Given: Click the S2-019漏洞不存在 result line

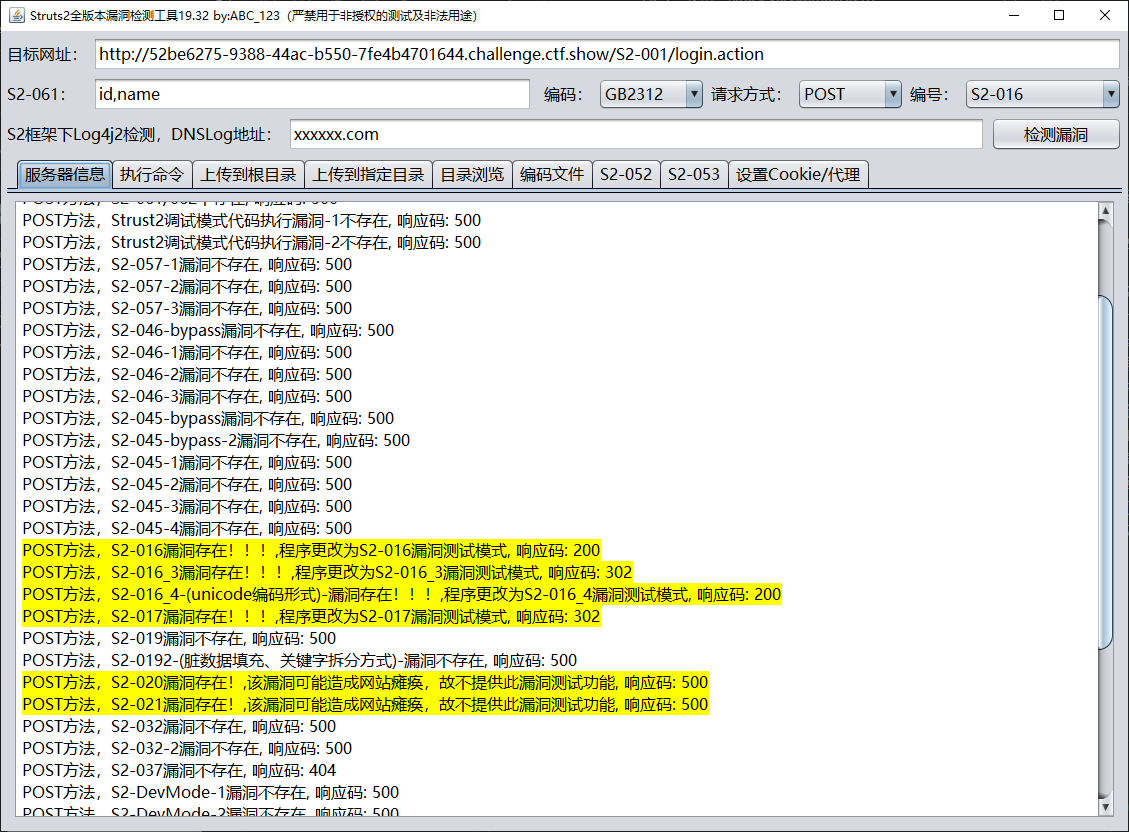Looking at the screenshot, I should (x=179, y=638).
